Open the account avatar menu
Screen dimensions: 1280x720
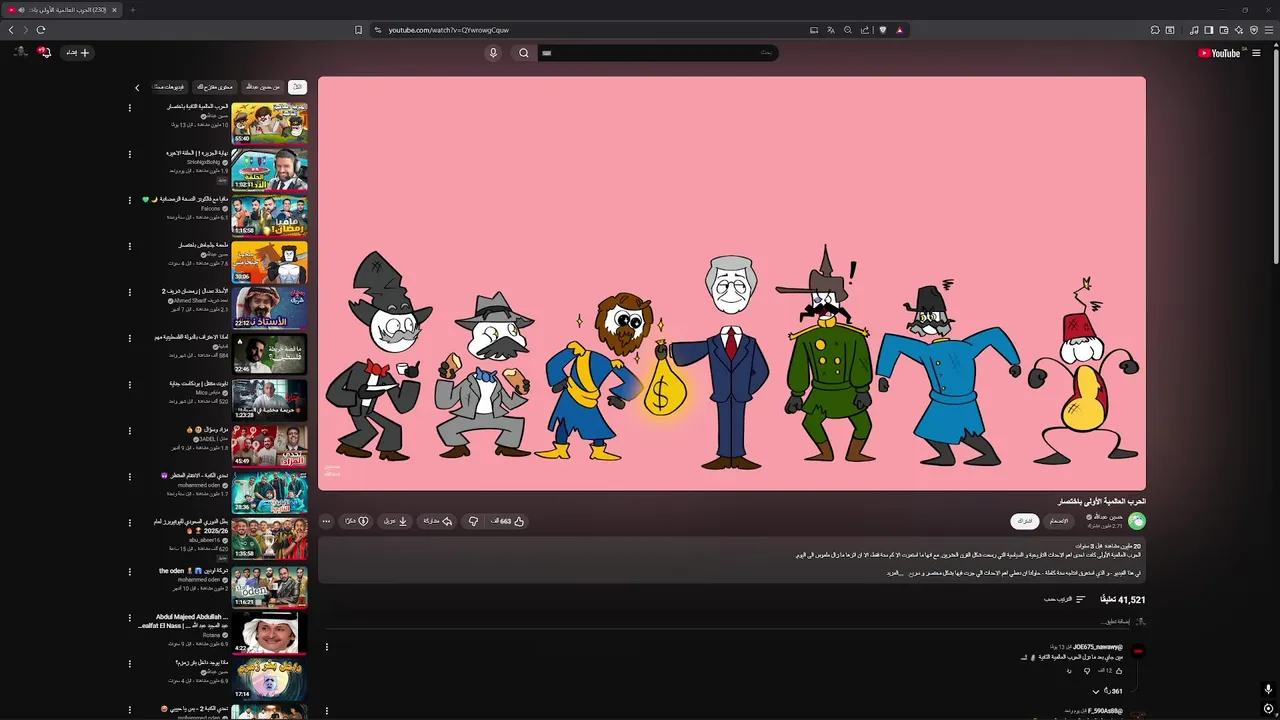tap(20, 52)
